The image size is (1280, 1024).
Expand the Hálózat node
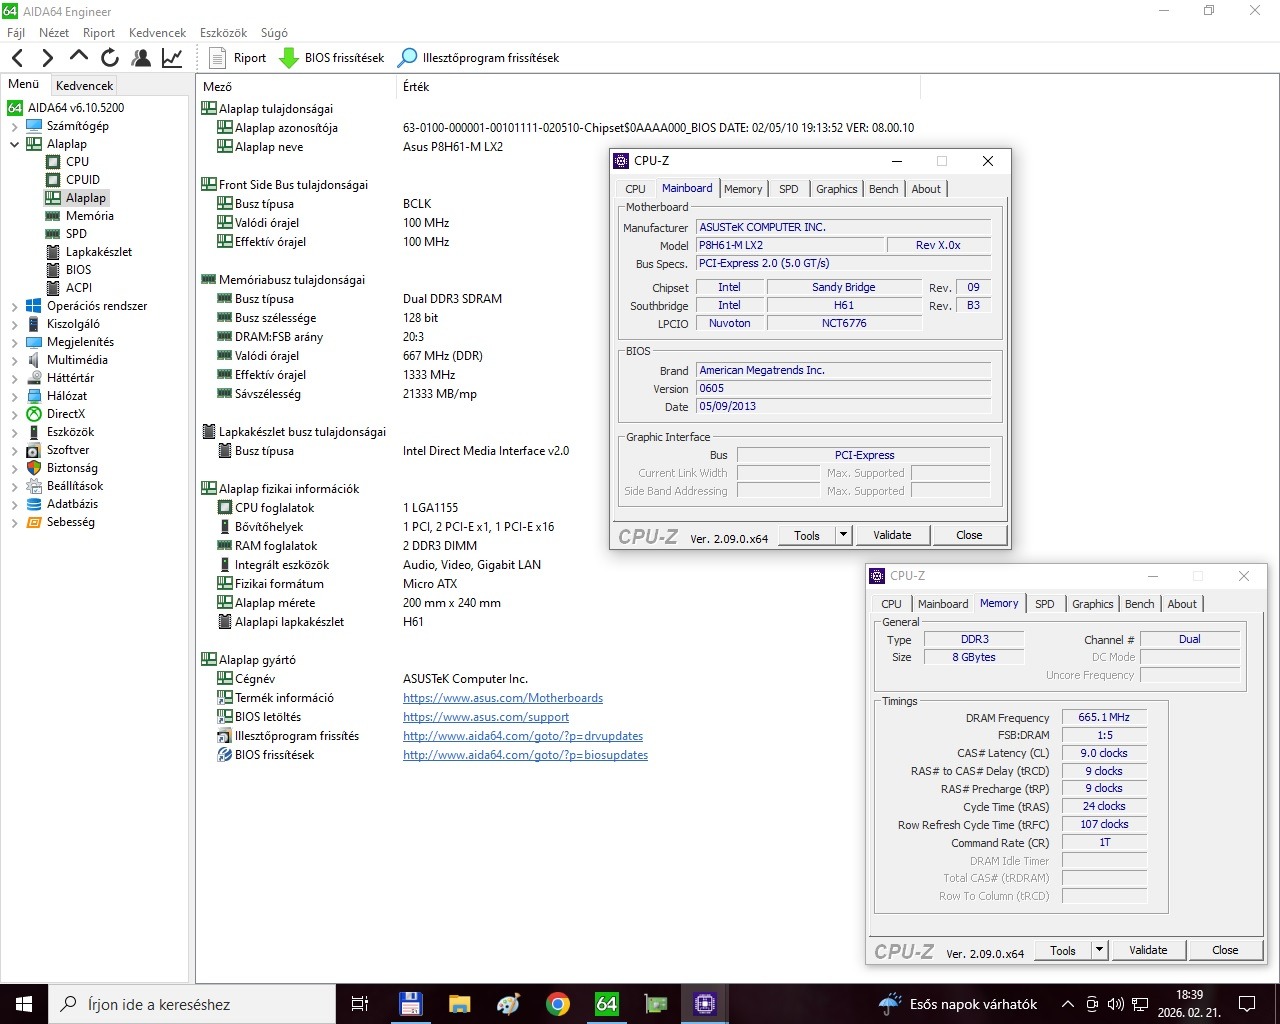tap(14, 396)
